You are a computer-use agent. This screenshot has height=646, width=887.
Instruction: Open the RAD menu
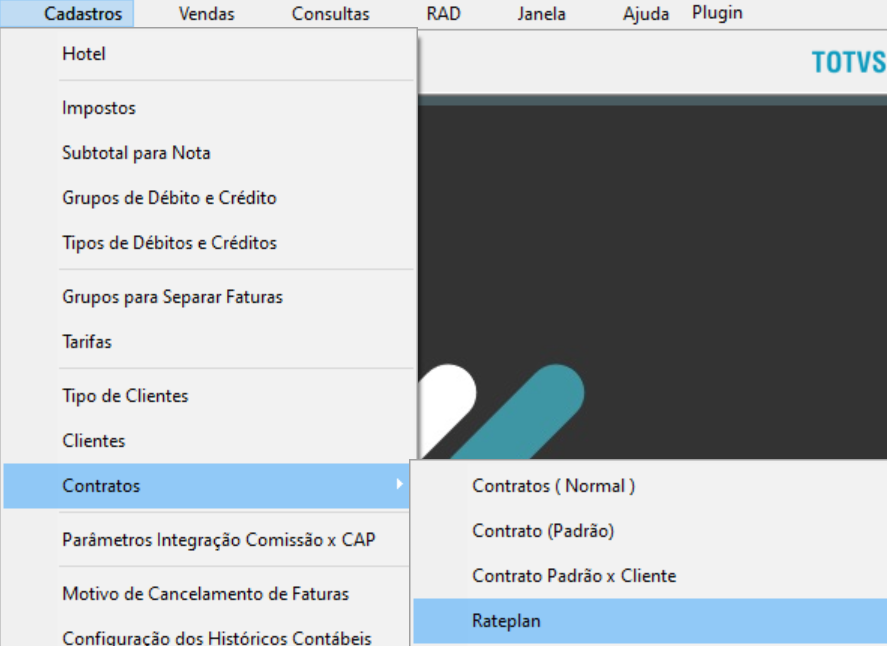[443, 14]
